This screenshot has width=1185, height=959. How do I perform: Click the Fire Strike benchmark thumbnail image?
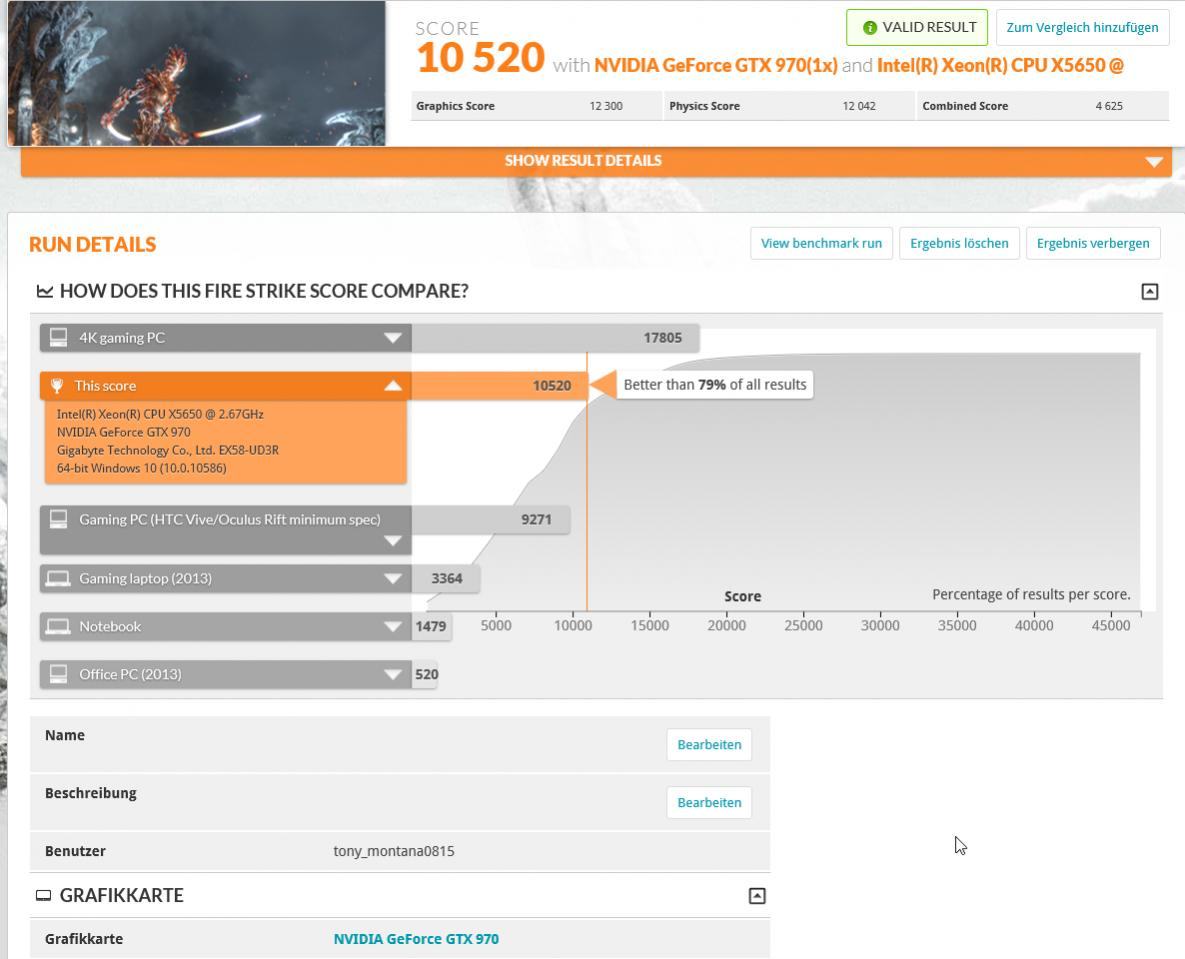pyautogui.click(x=196, y=73)
